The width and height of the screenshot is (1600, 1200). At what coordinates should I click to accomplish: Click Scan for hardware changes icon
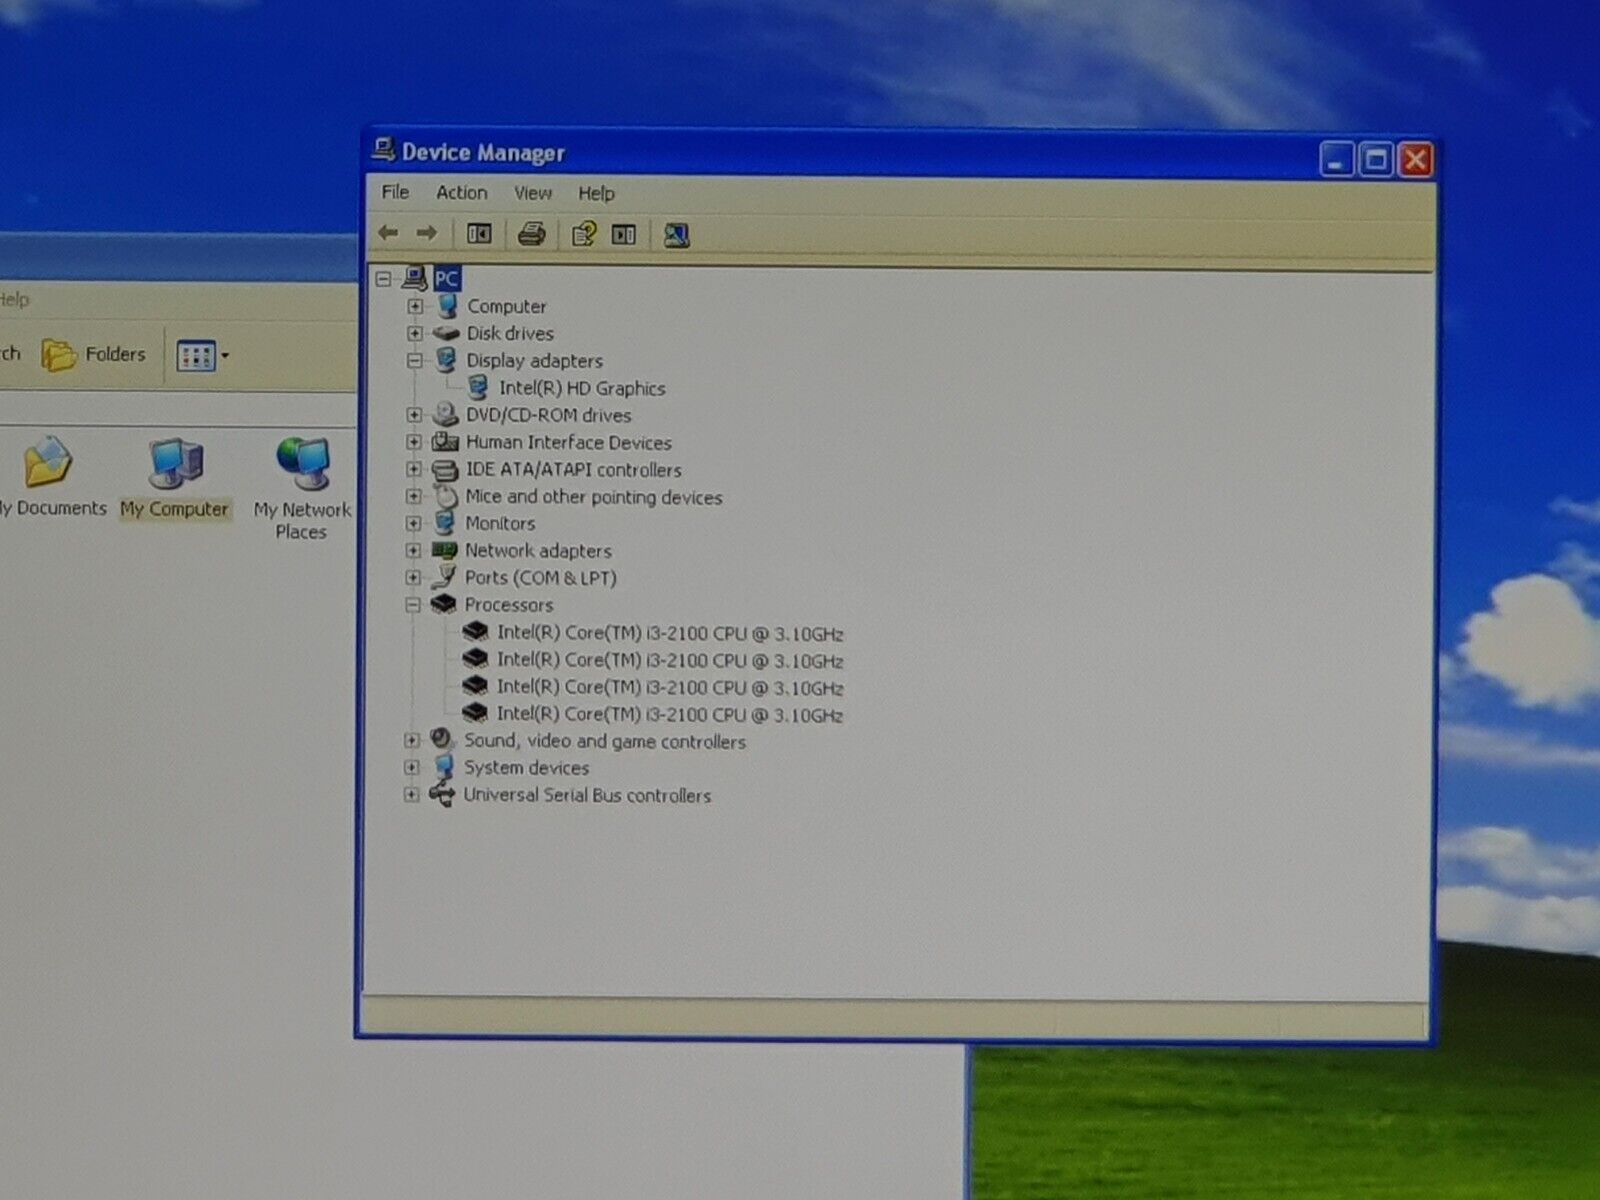click(676, 235)
